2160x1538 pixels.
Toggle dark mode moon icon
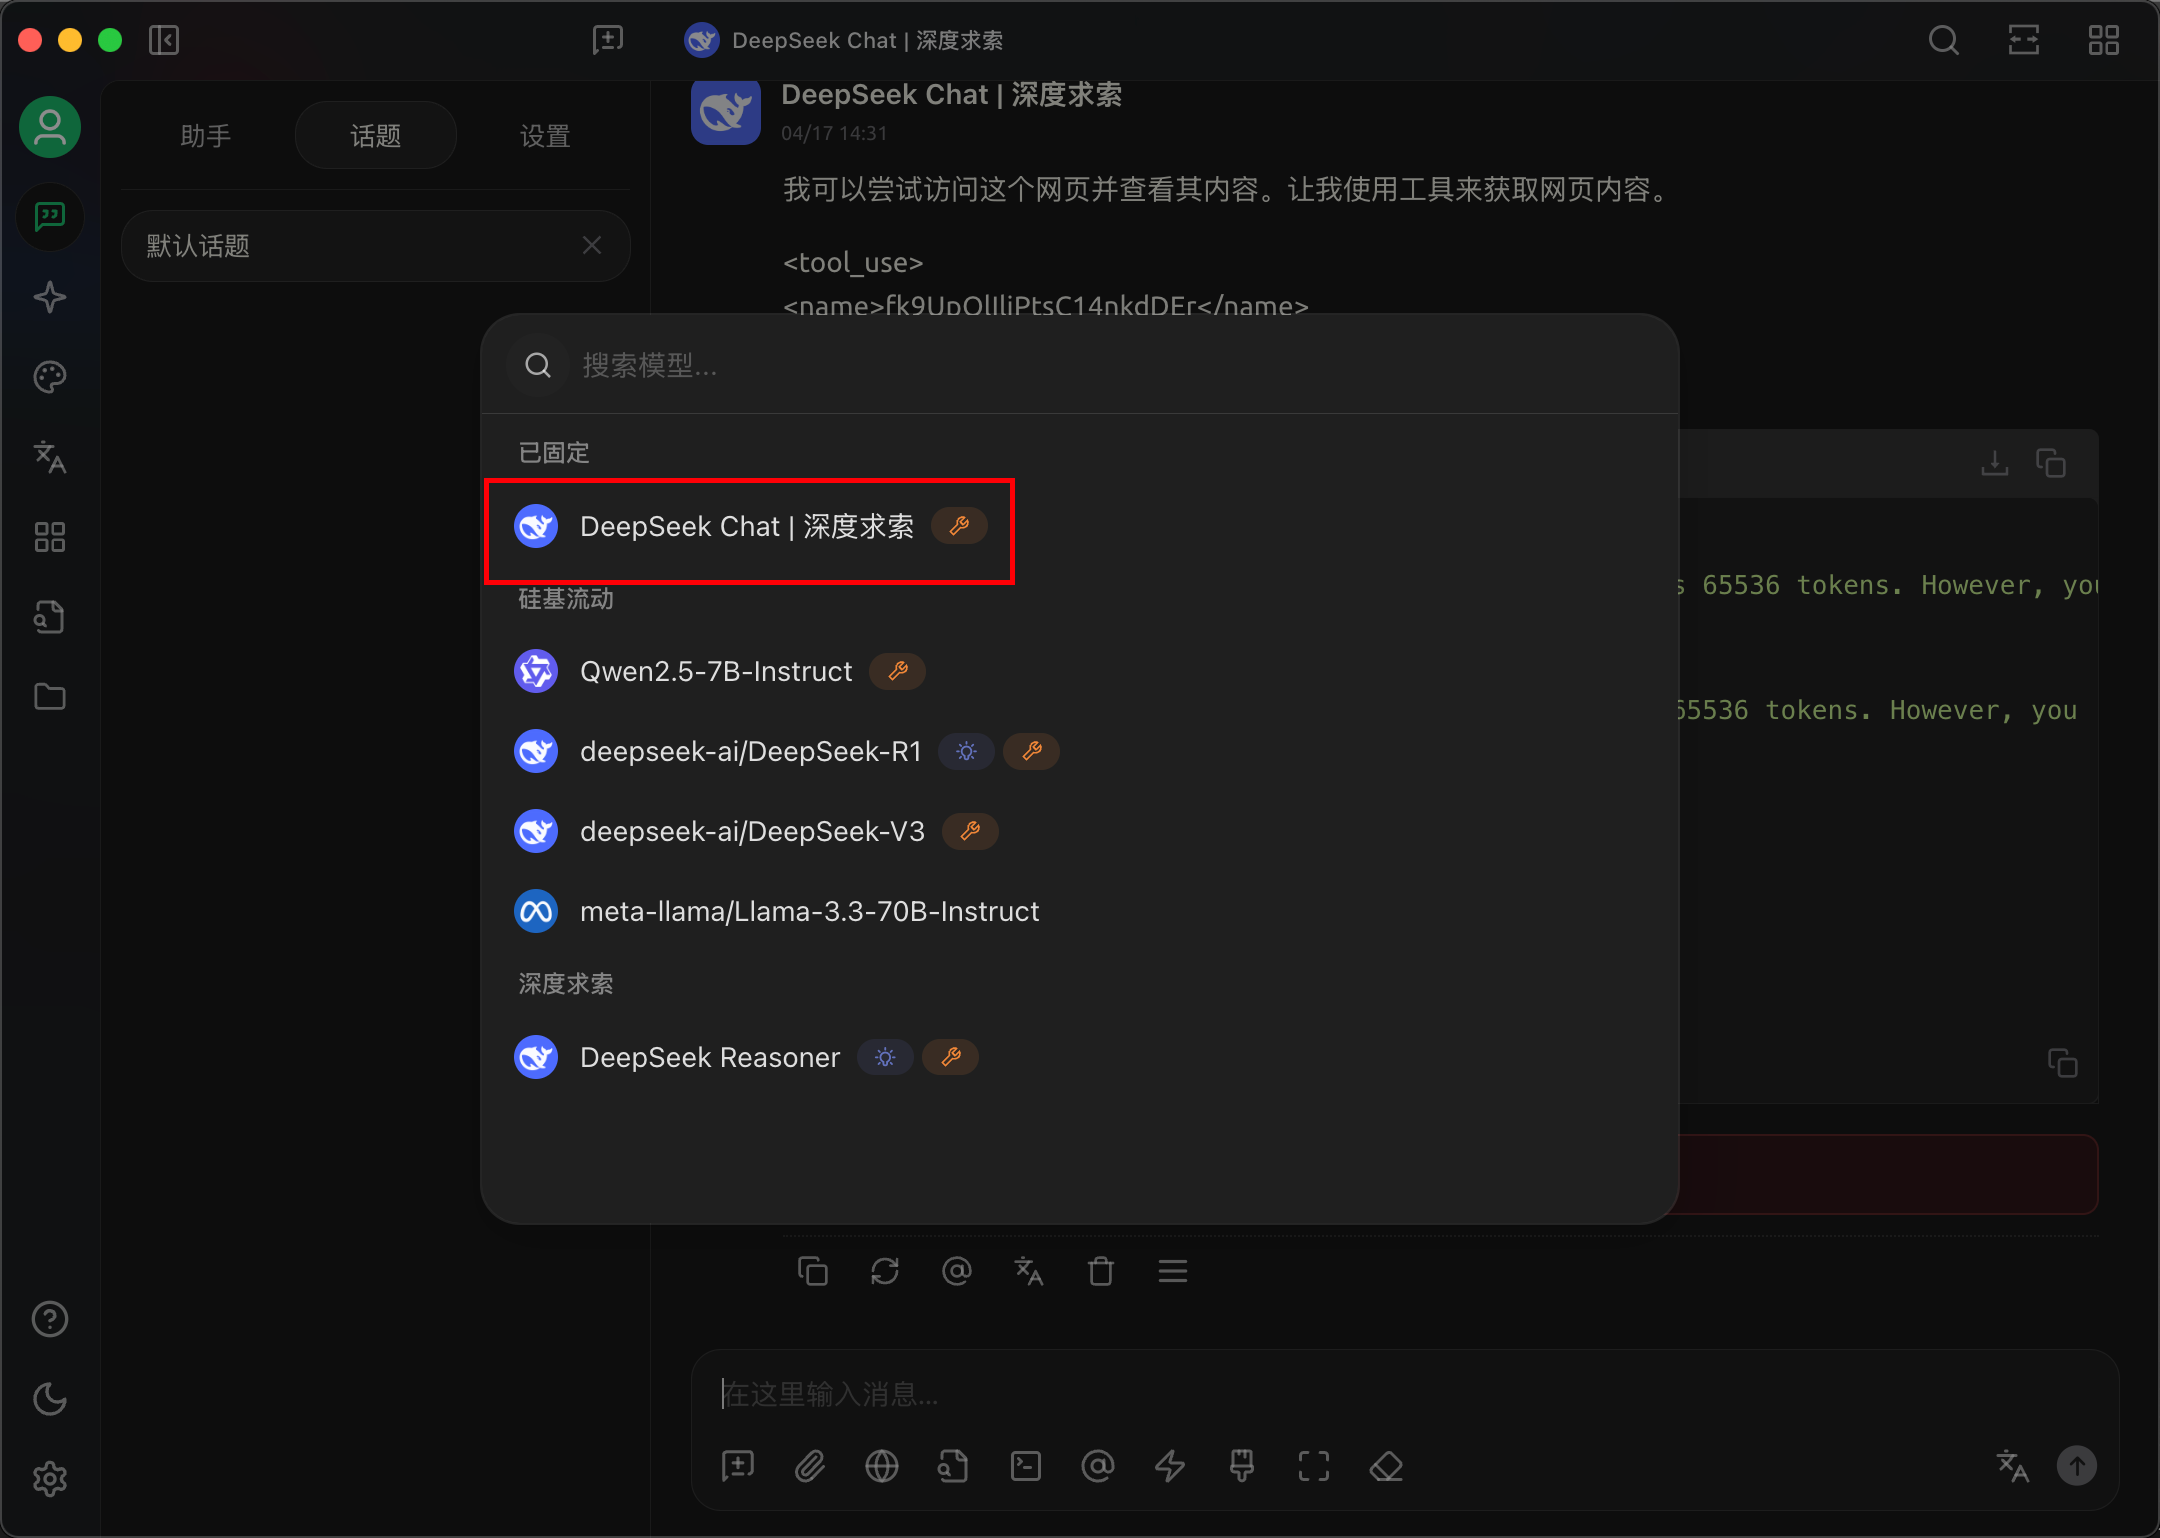[50, 1399]
